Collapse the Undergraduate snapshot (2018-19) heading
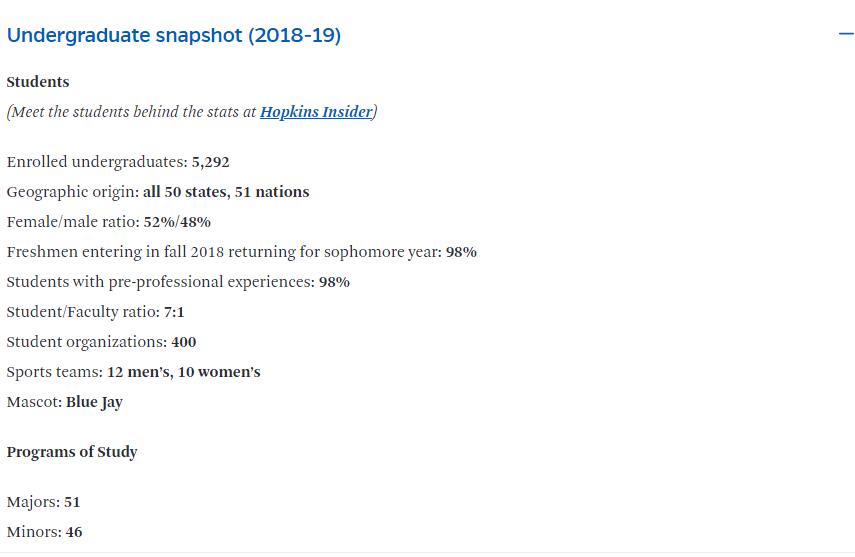 pos(174,36)
